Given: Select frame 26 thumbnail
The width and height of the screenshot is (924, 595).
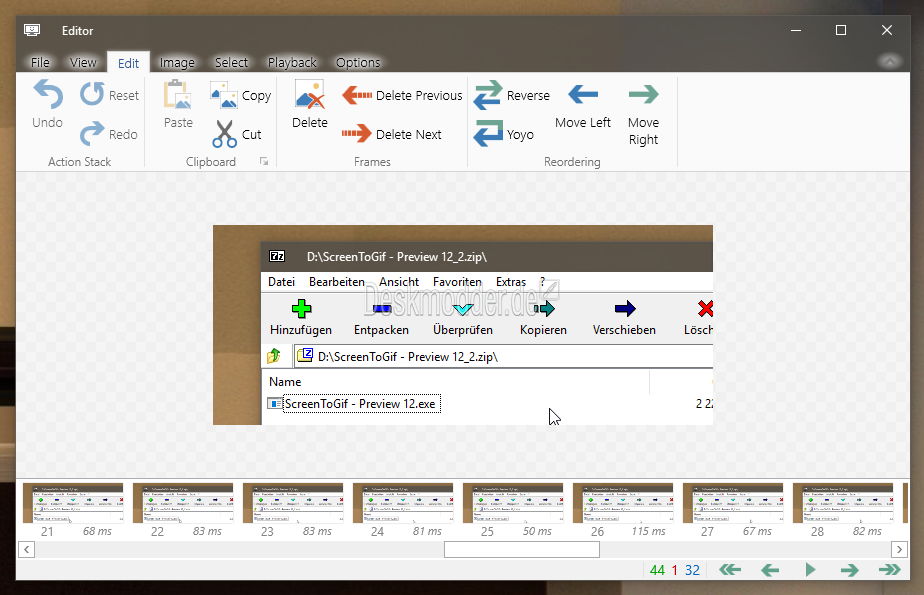Looking at the screenshot, I should point(623,503).
